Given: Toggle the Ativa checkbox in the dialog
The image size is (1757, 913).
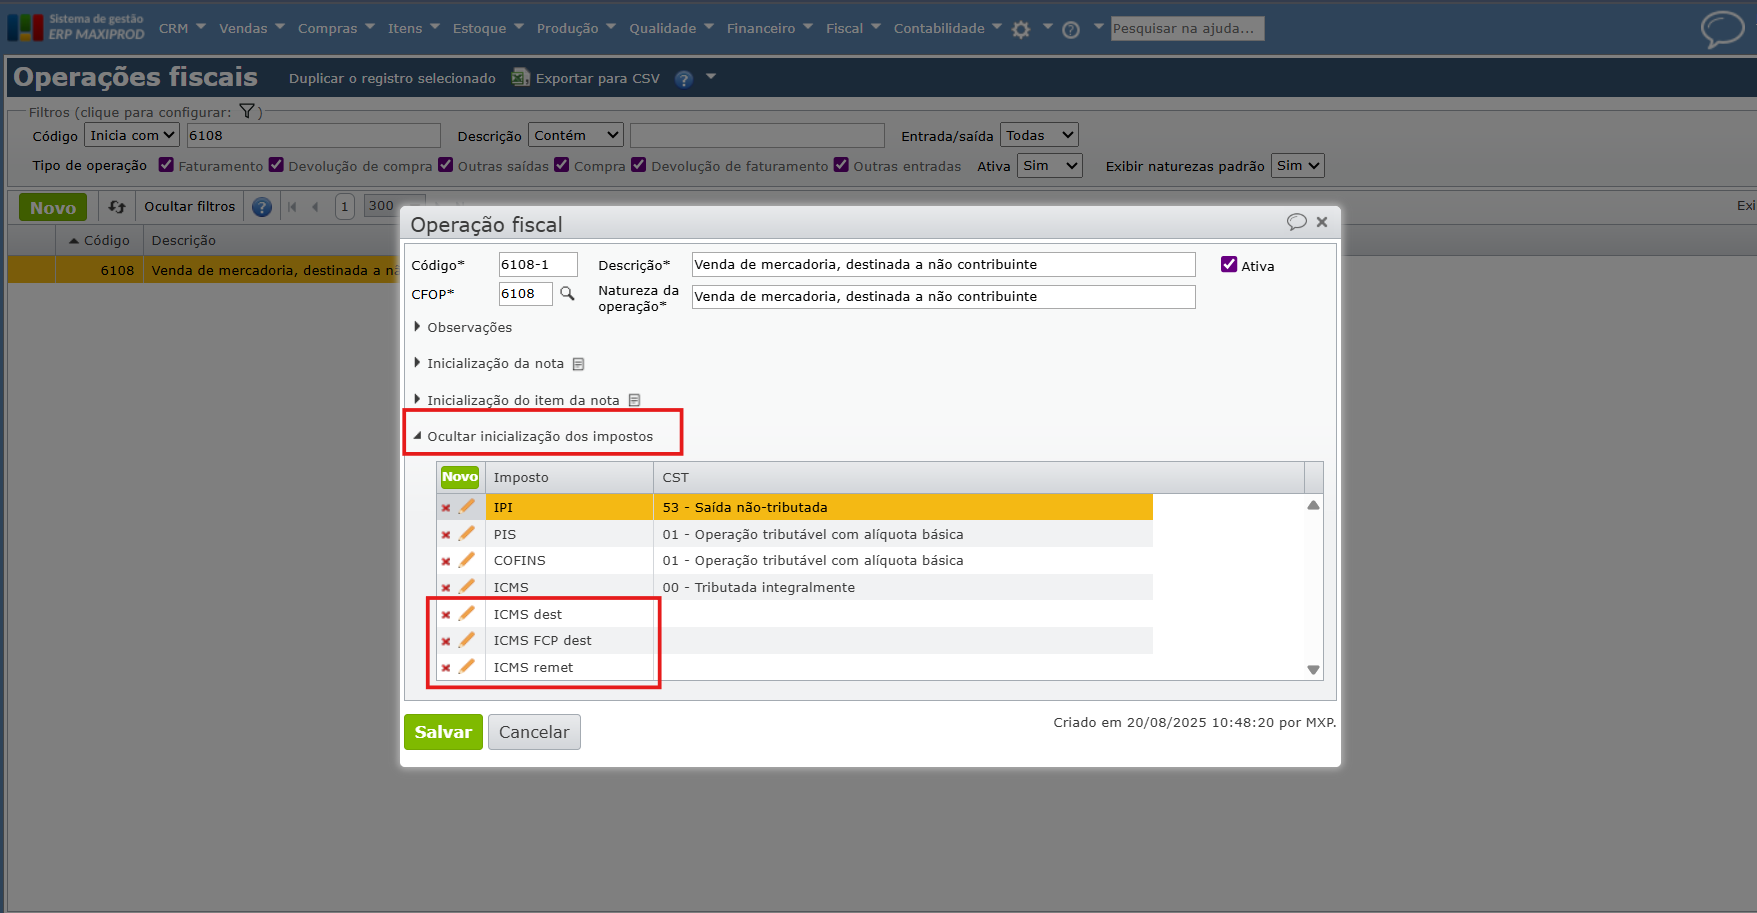Looking at the screenshot, I should [x=1229, y=265].
